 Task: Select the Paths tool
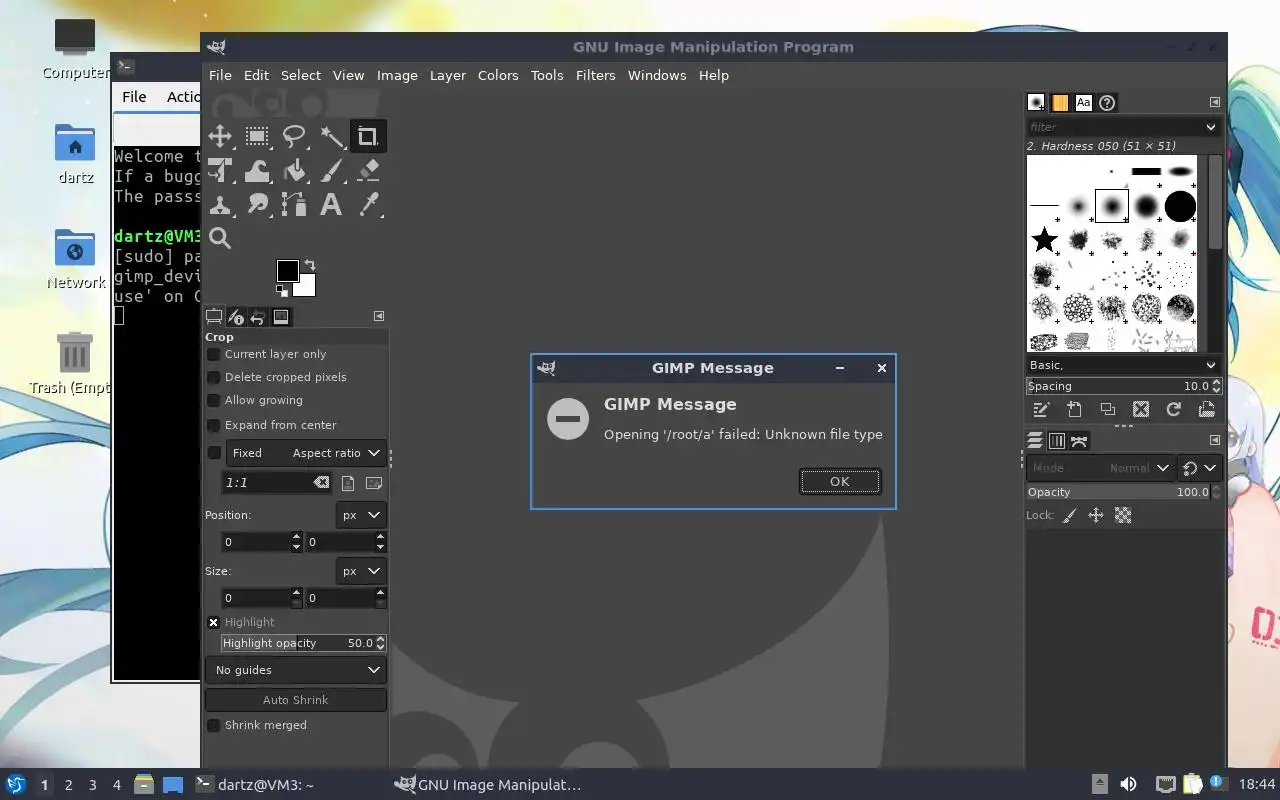294,205
